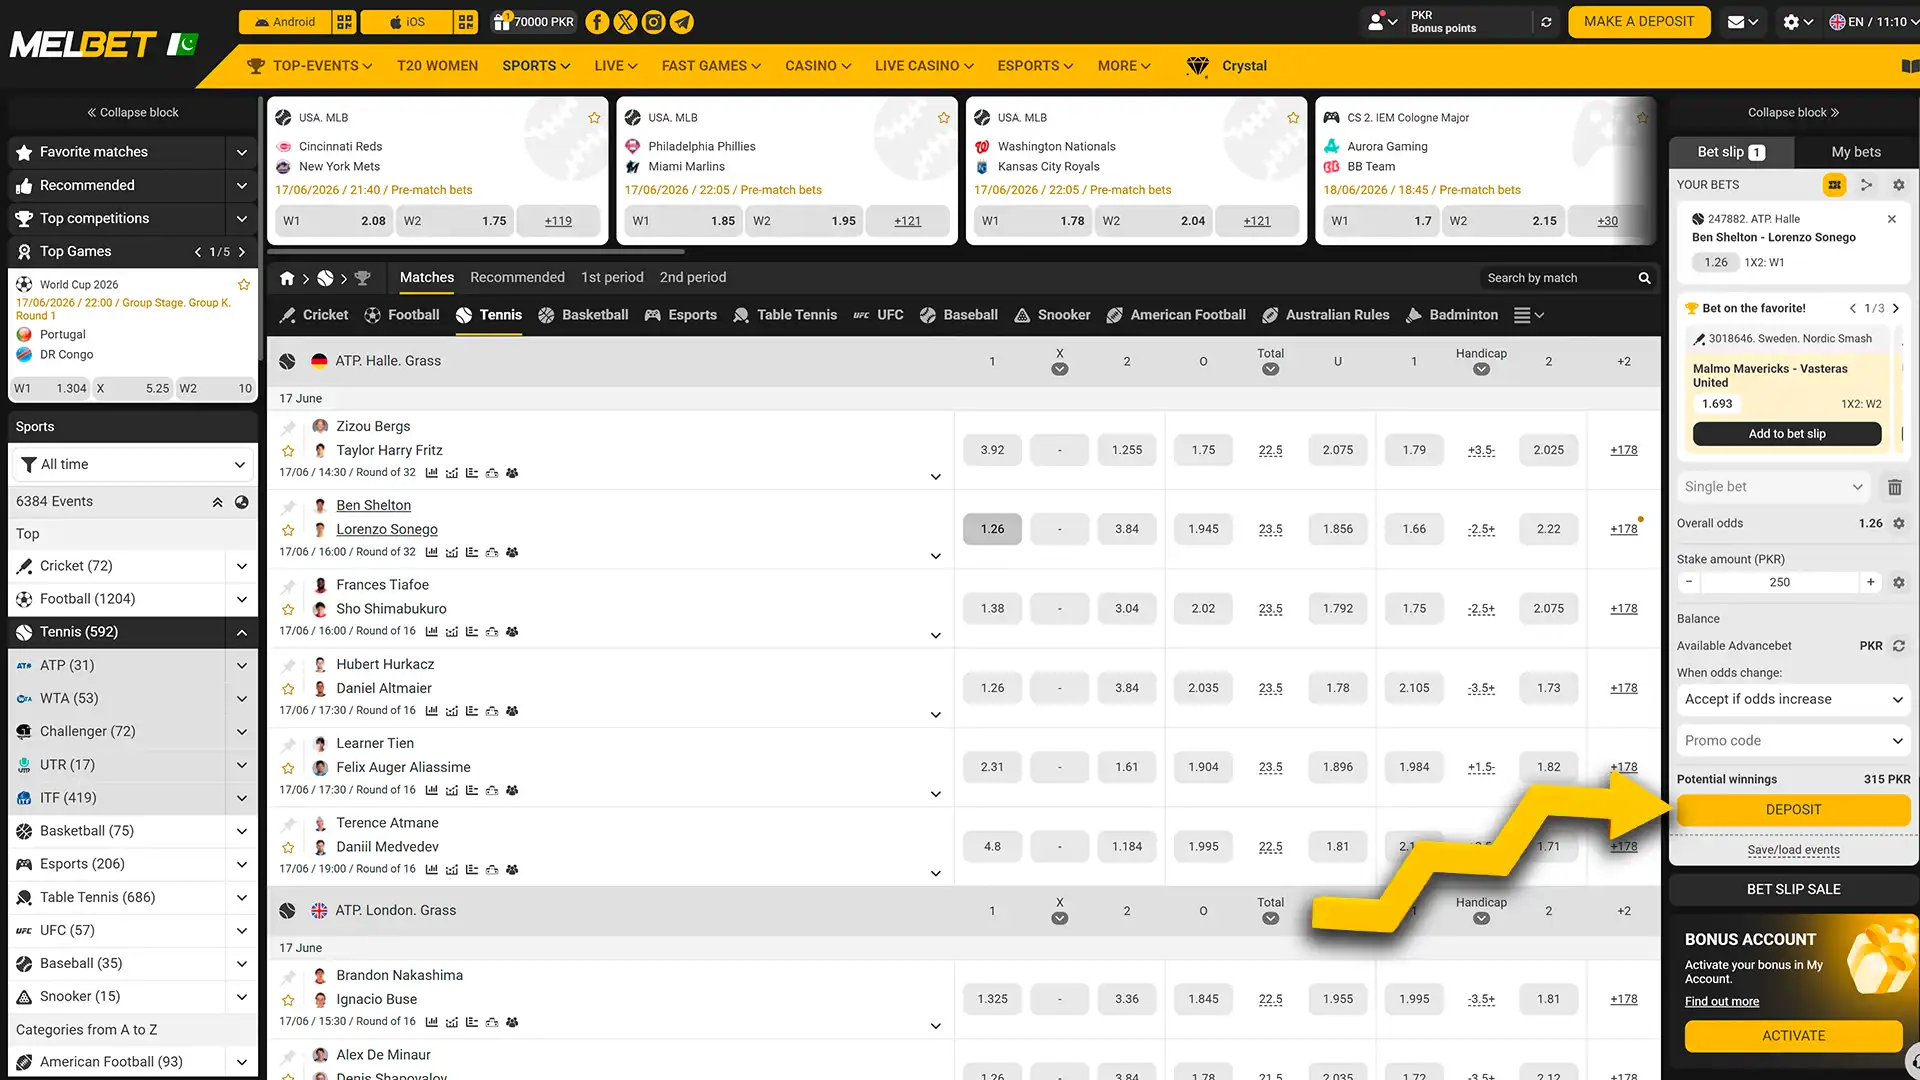Collapse the Tennis (592) category
Screen dimensions: 1920x1080
[241, 632]
